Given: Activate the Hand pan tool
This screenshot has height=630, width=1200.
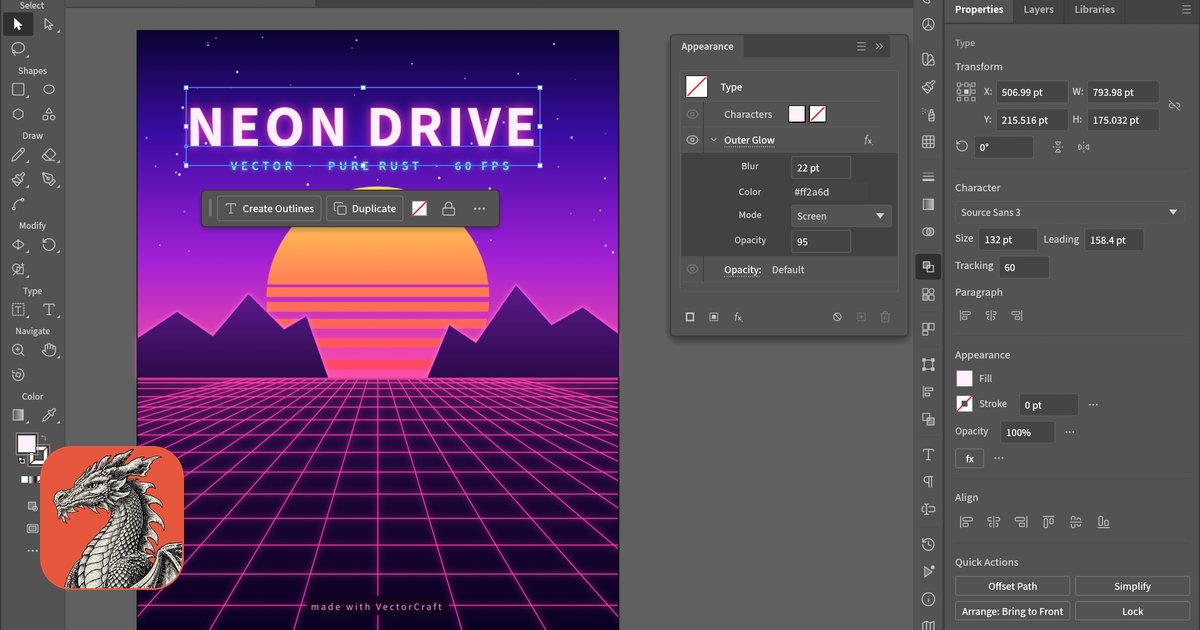Looking at the screenshot, I should coord(49,350).
